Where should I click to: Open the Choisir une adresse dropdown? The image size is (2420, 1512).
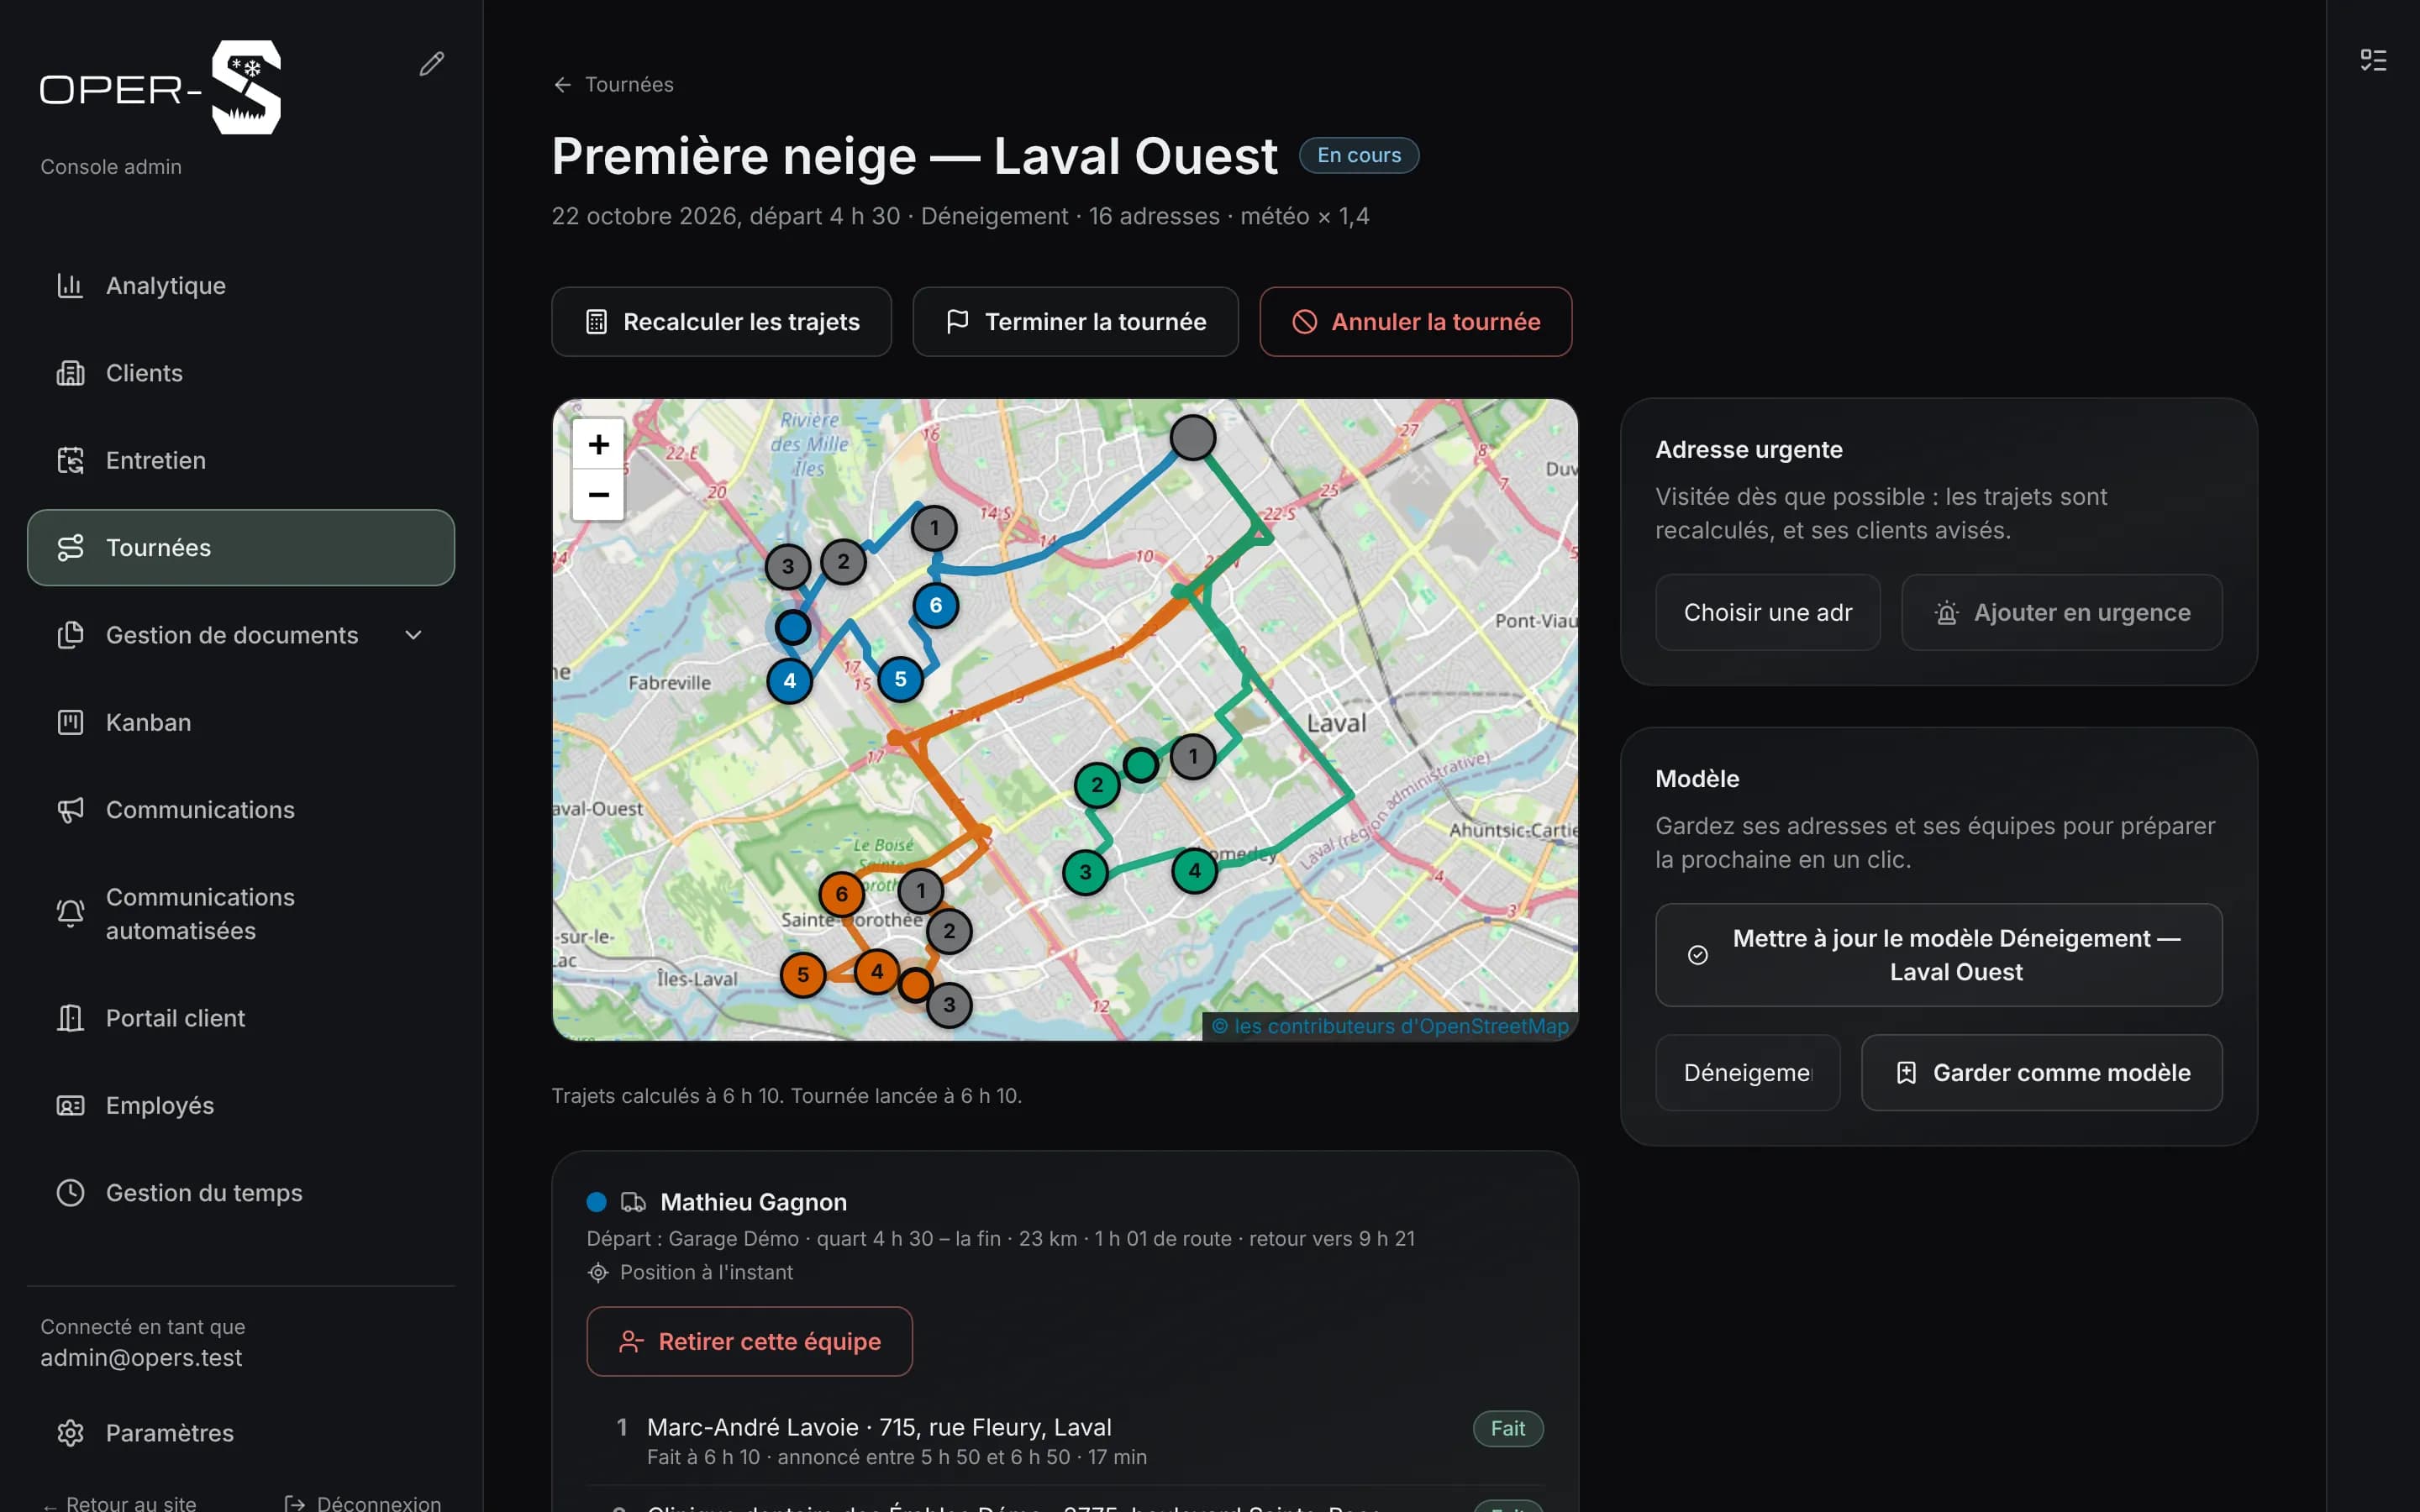click(1767, 613)
